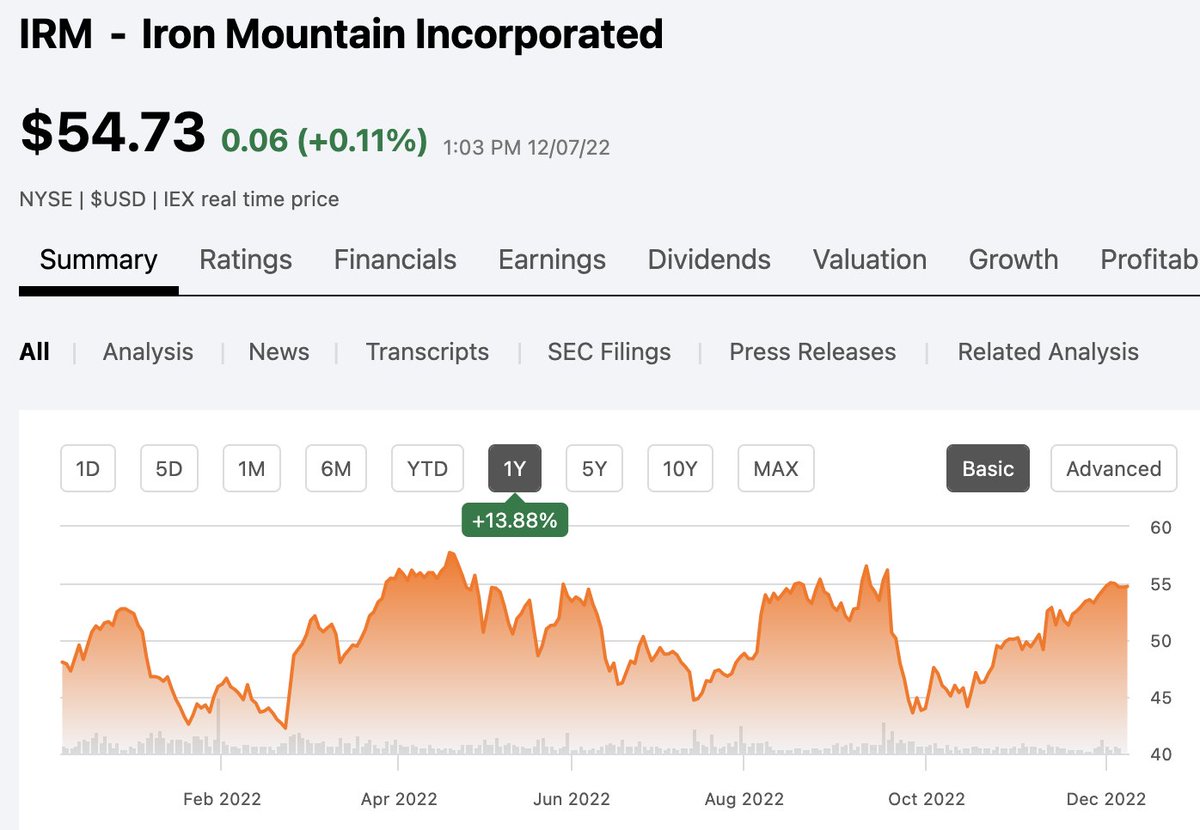Go to the Earnings tab
Screen dimensions: 1200x830
(x=552, y=260)
